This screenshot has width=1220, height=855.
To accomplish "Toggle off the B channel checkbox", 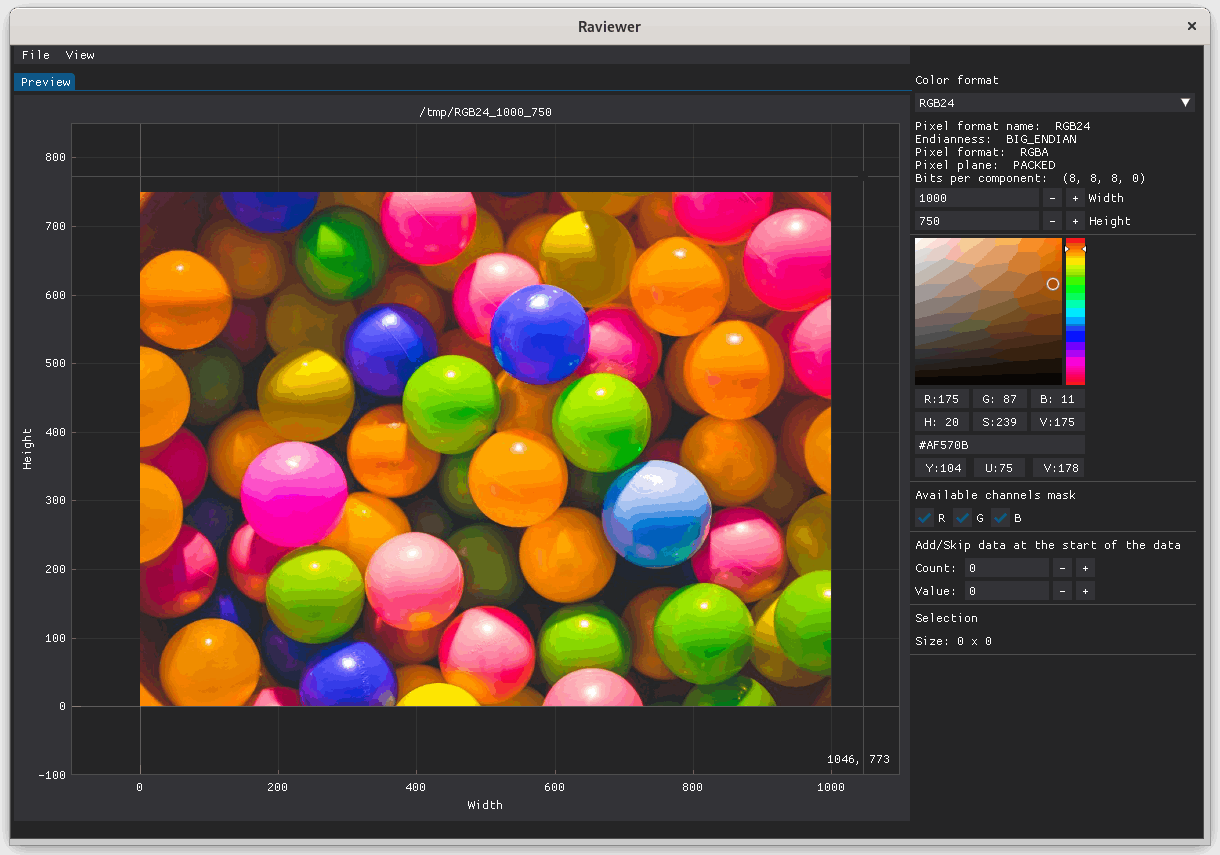I will (x=1001, y=518).
